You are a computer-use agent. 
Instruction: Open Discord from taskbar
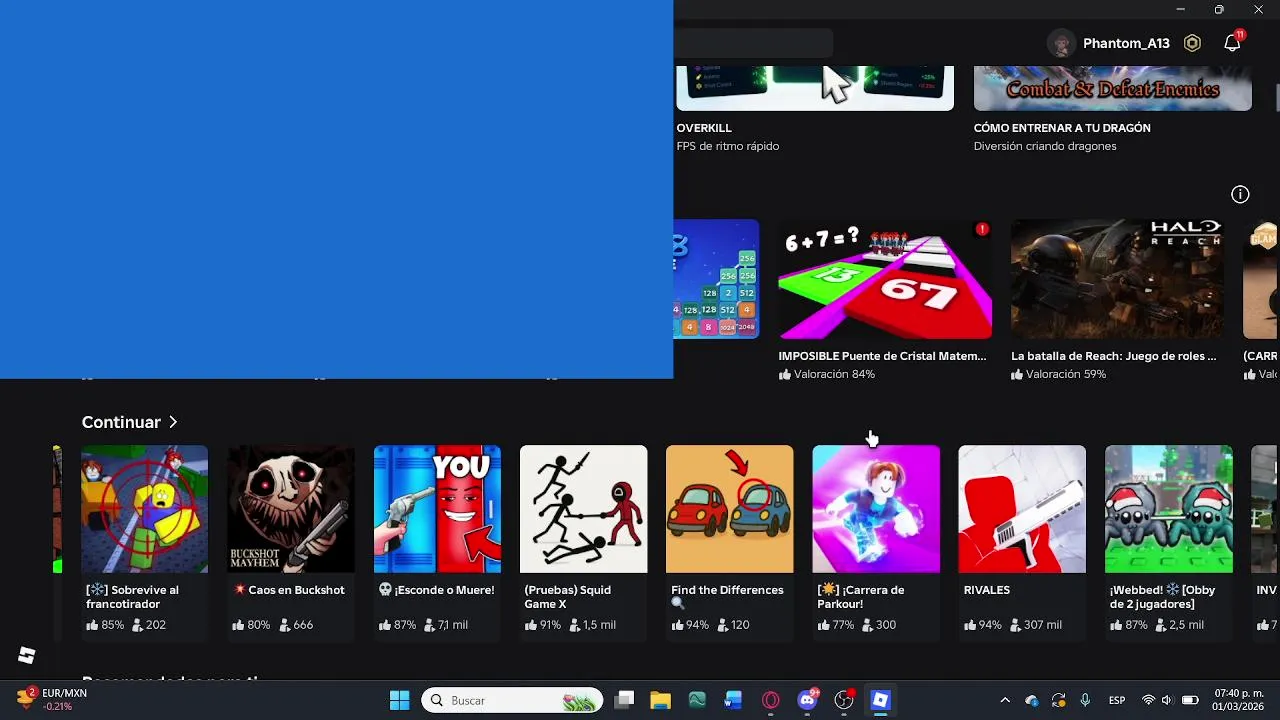[x=807, y=700]
